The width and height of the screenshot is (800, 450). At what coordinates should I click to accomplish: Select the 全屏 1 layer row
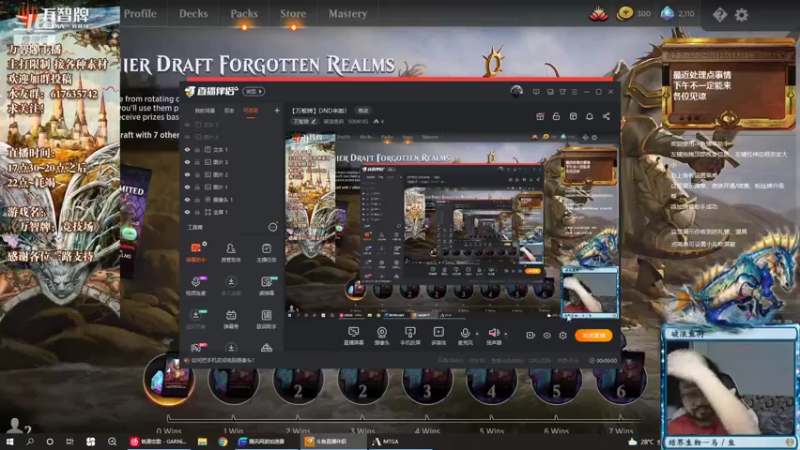click(x=232, y=212)
